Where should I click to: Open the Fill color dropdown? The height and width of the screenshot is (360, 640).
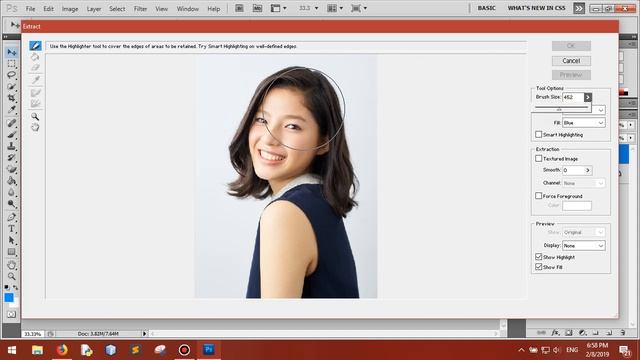pyautogui.click(x=583, y=122)
